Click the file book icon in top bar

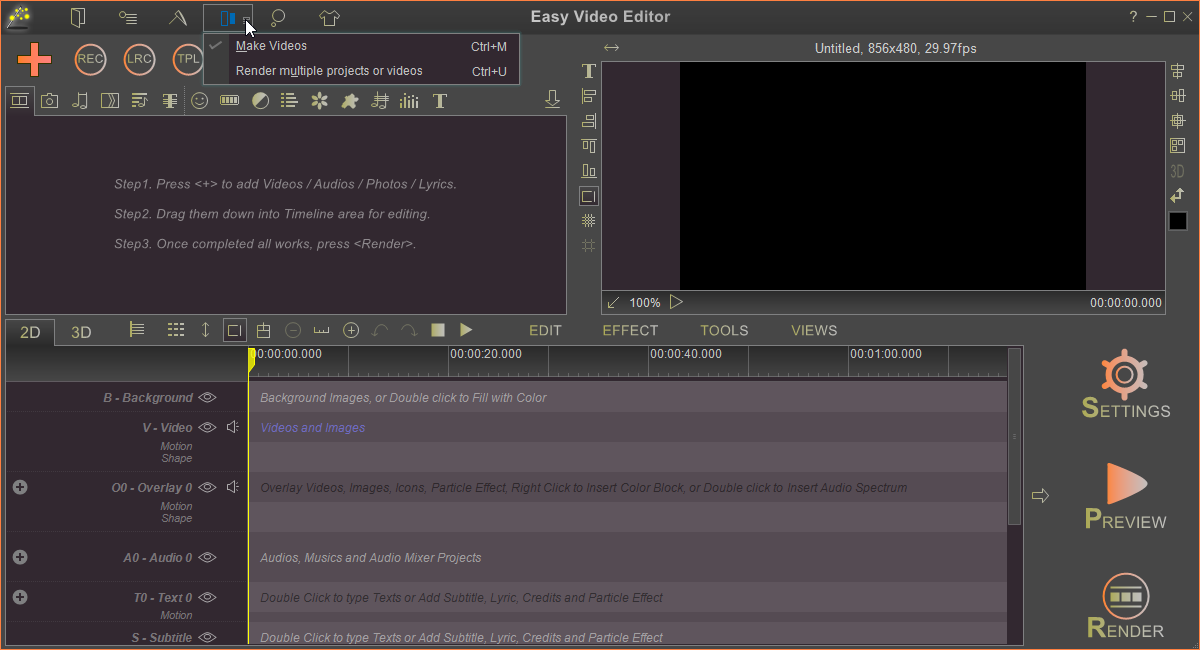click(78, 17)
